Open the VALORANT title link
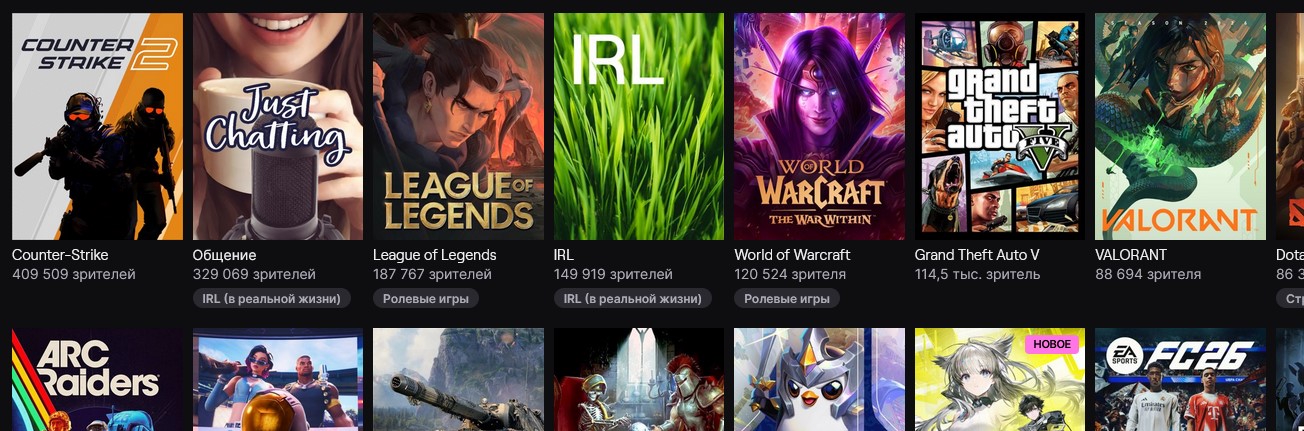The height and width of the screenshot is (431, 1304). [x=1131, y=255]
